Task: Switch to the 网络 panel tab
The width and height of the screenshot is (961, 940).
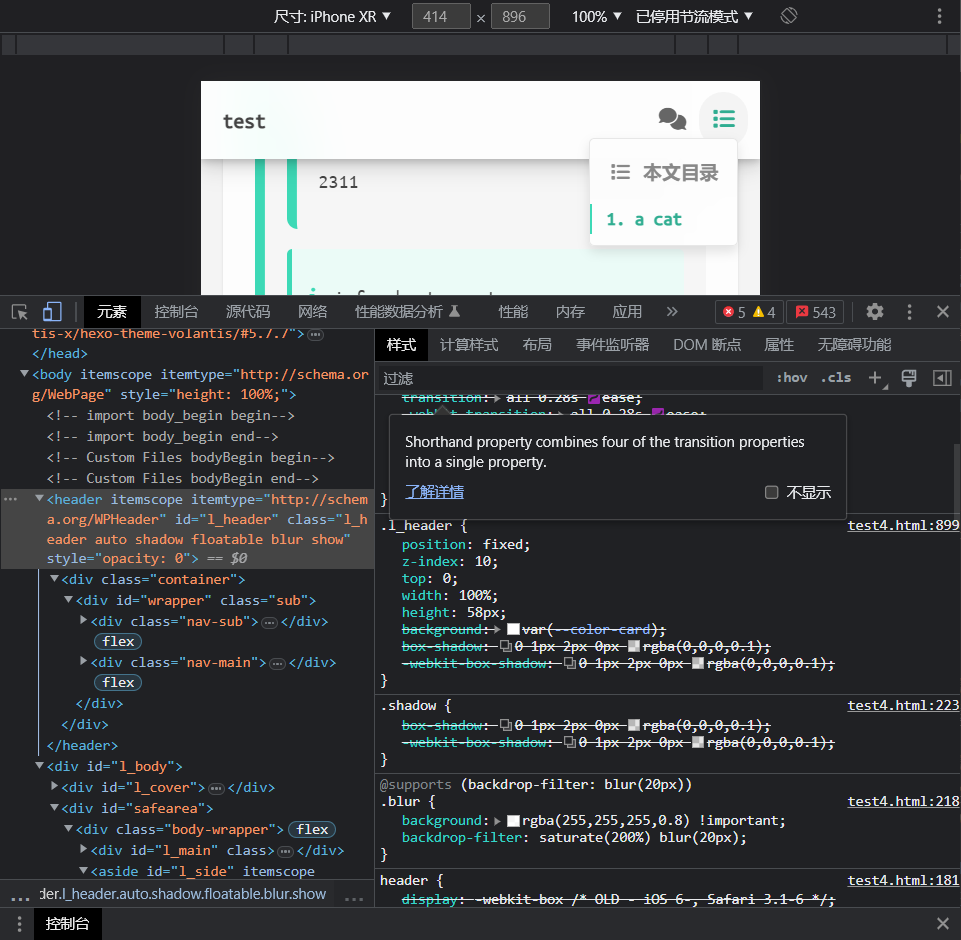Action: click(312, 312)
